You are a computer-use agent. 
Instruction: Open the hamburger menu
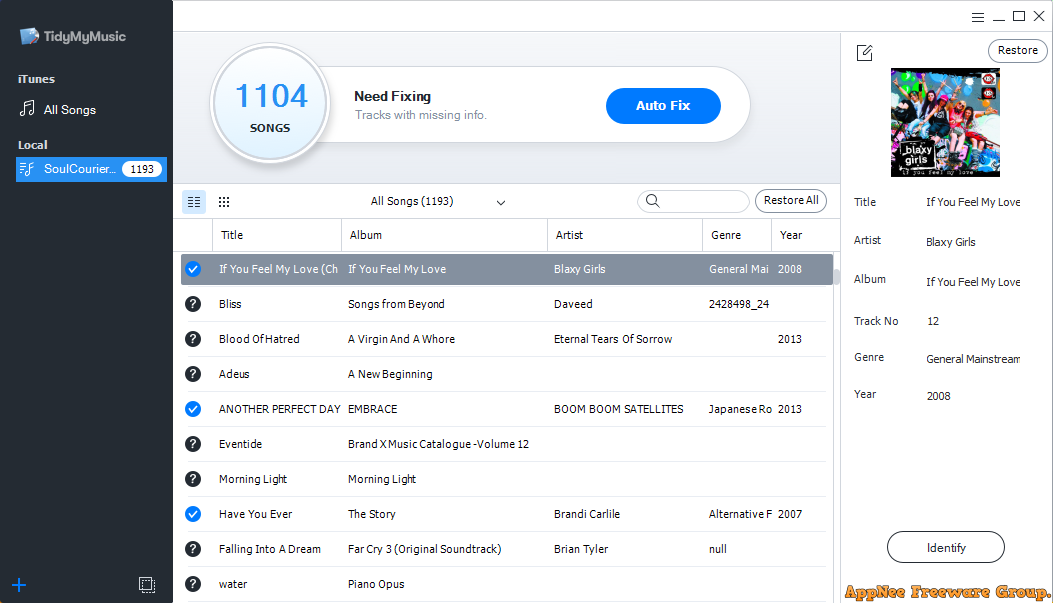pos(978,17)
